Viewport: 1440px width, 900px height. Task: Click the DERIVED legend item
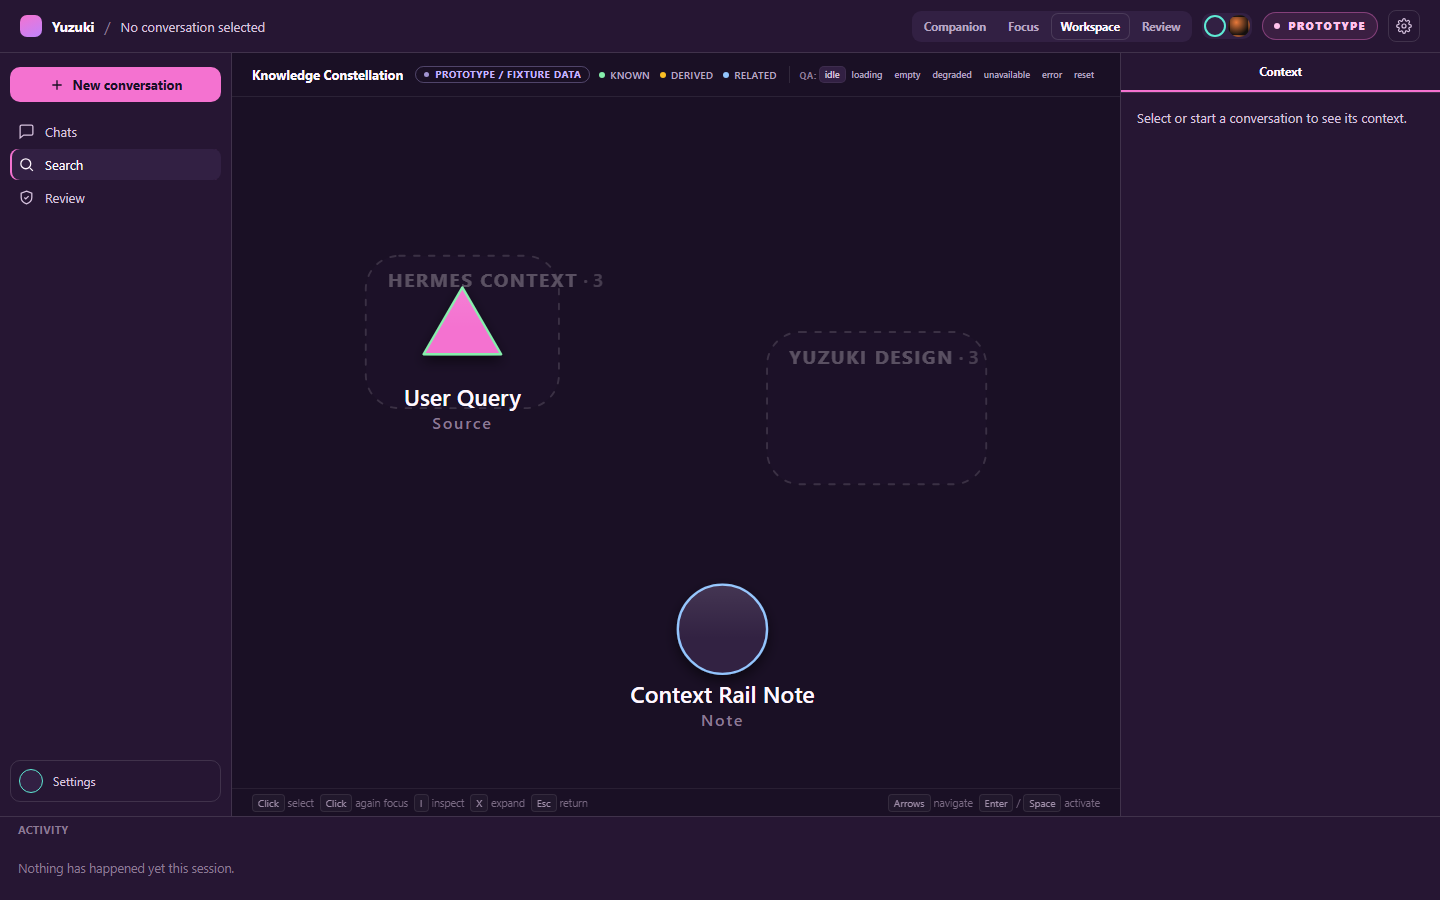click(686, 75)
